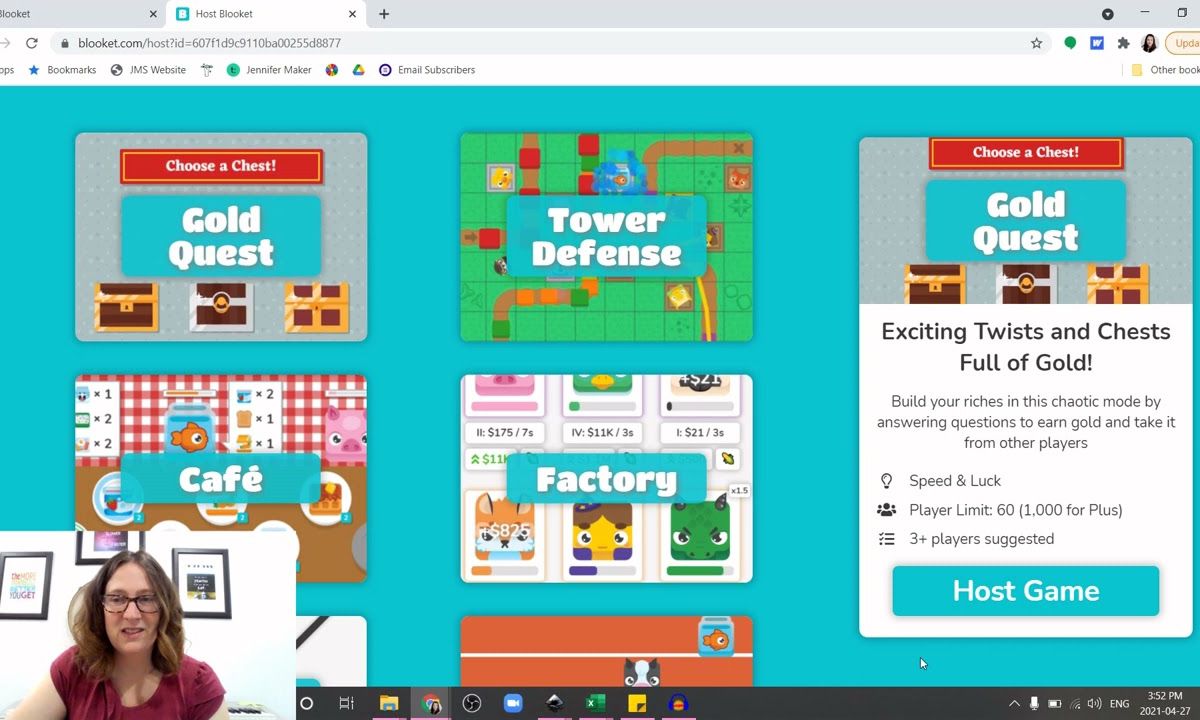Viewport: 1200px width, 720px height.
Task: Click the Gold Quest preview image in side panel
Action: pyautogui.click(x=1025, y=220)
